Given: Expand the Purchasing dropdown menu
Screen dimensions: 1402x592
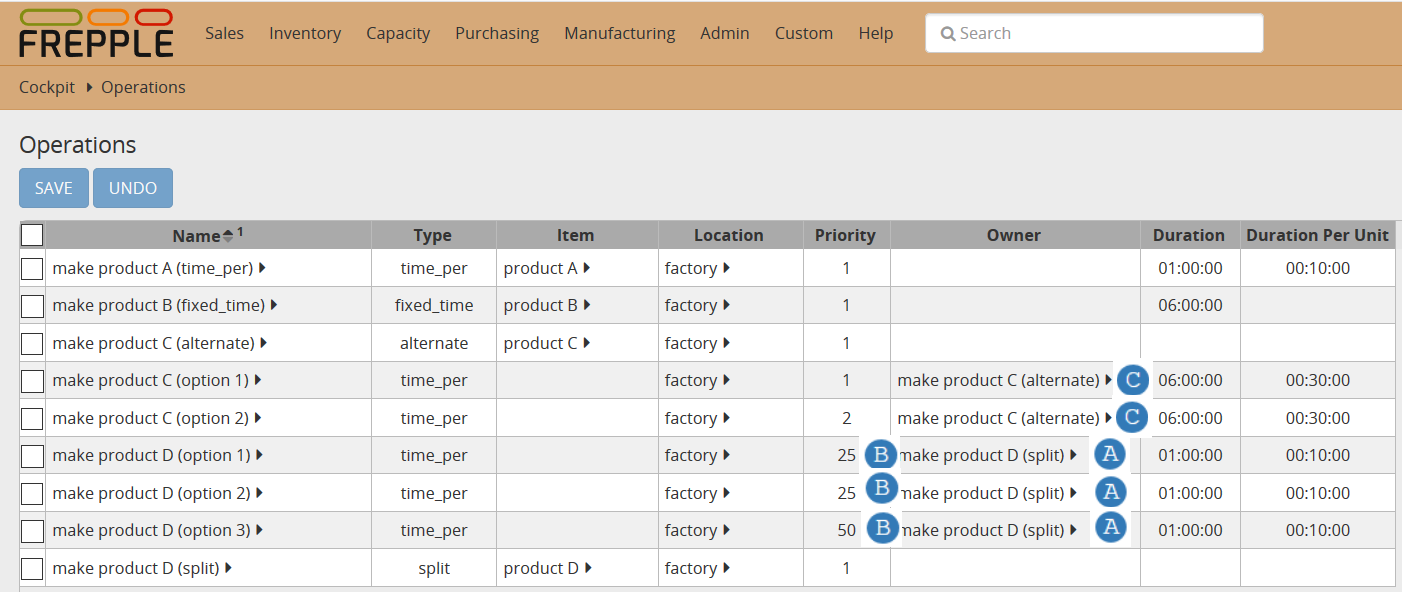Looking at the screenshot, I should click(x=497, y=33).
